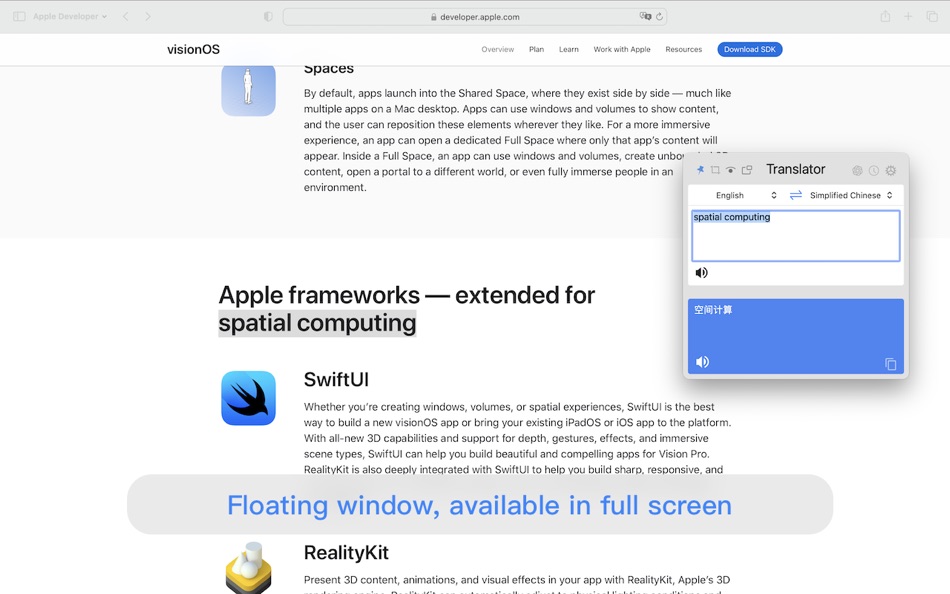Play audio of the source text
Image resolution: width=950 pixels, height=594 pixels.
pyautogui.click(x=702, y=273)
